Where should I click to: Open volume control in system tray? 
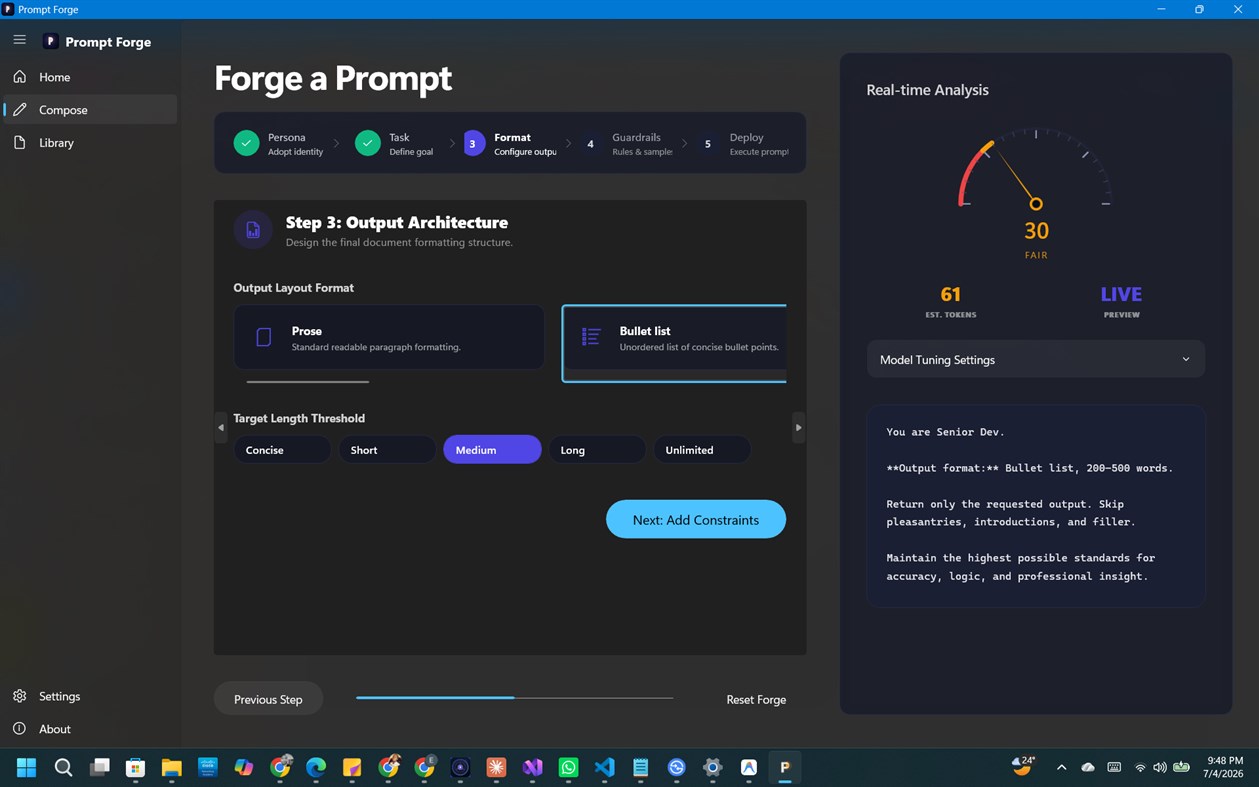1159,767
